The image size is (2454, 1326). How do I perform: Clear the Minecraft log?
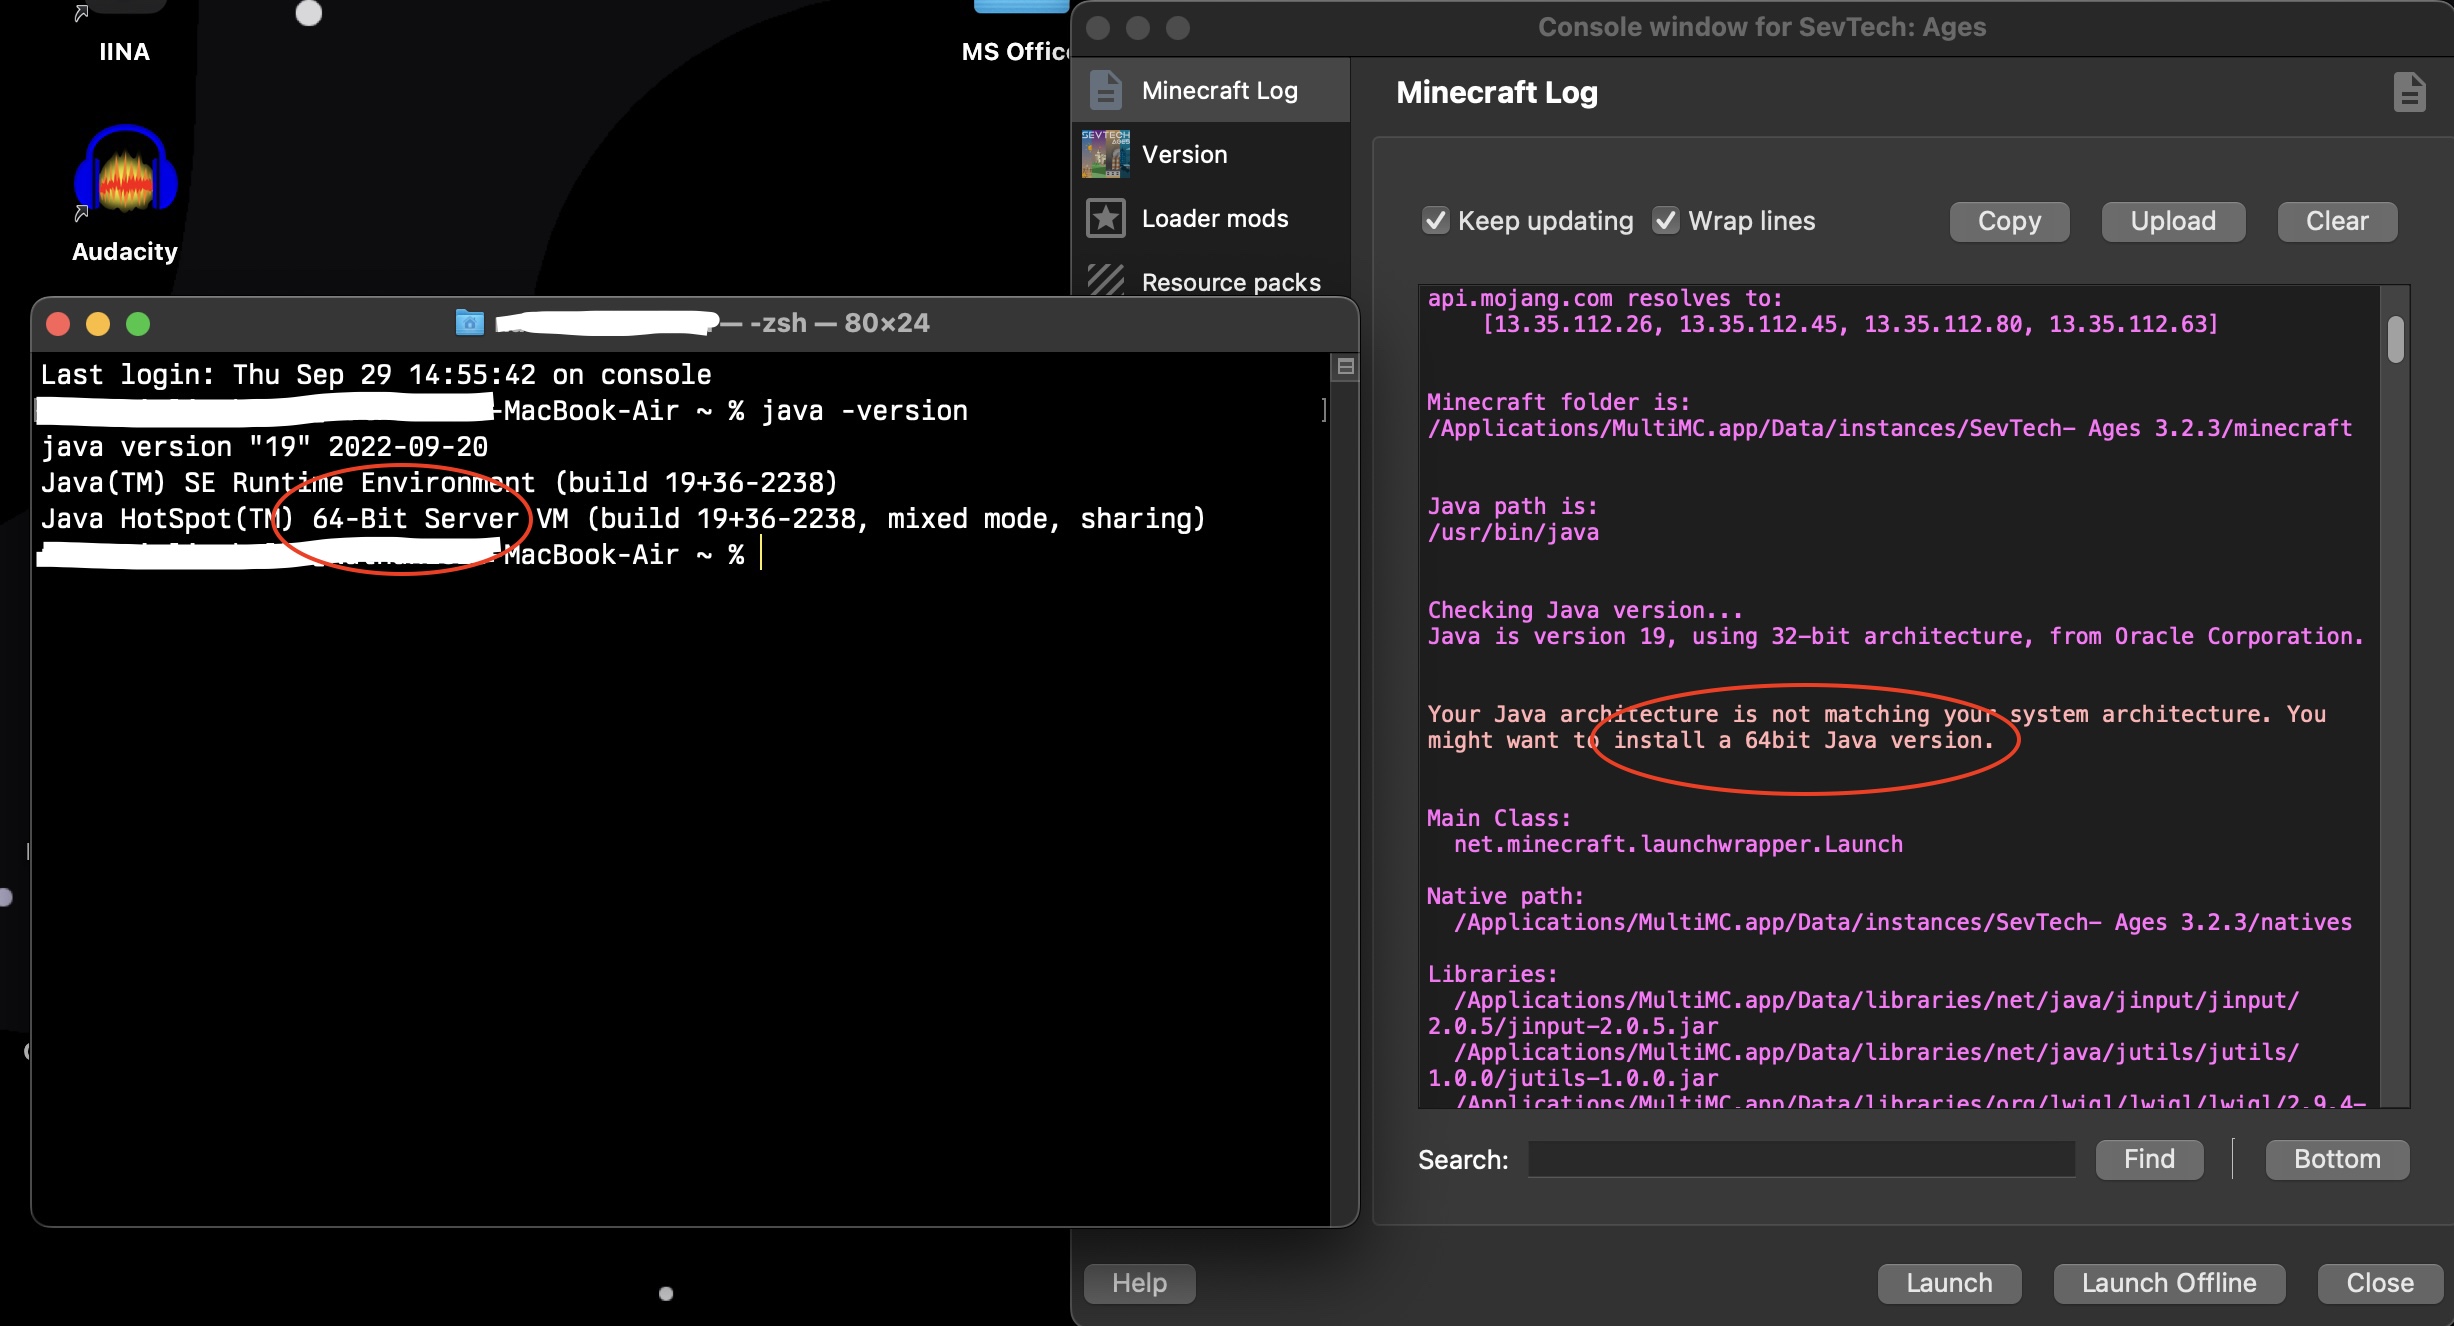pos(2337,221)
